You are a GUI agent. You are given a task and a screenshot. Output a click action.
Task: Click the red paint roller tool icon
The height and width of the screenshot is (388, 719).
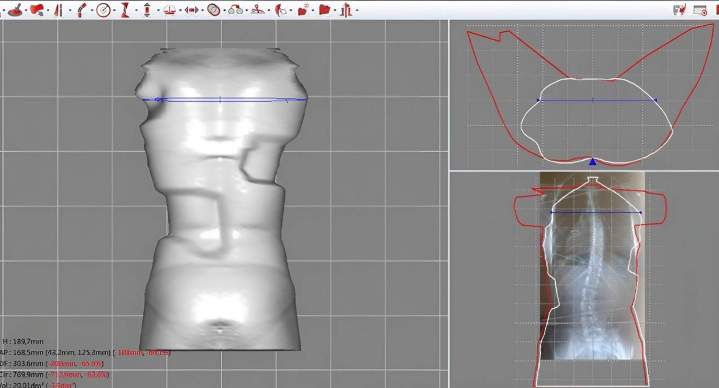coord(37,10)
